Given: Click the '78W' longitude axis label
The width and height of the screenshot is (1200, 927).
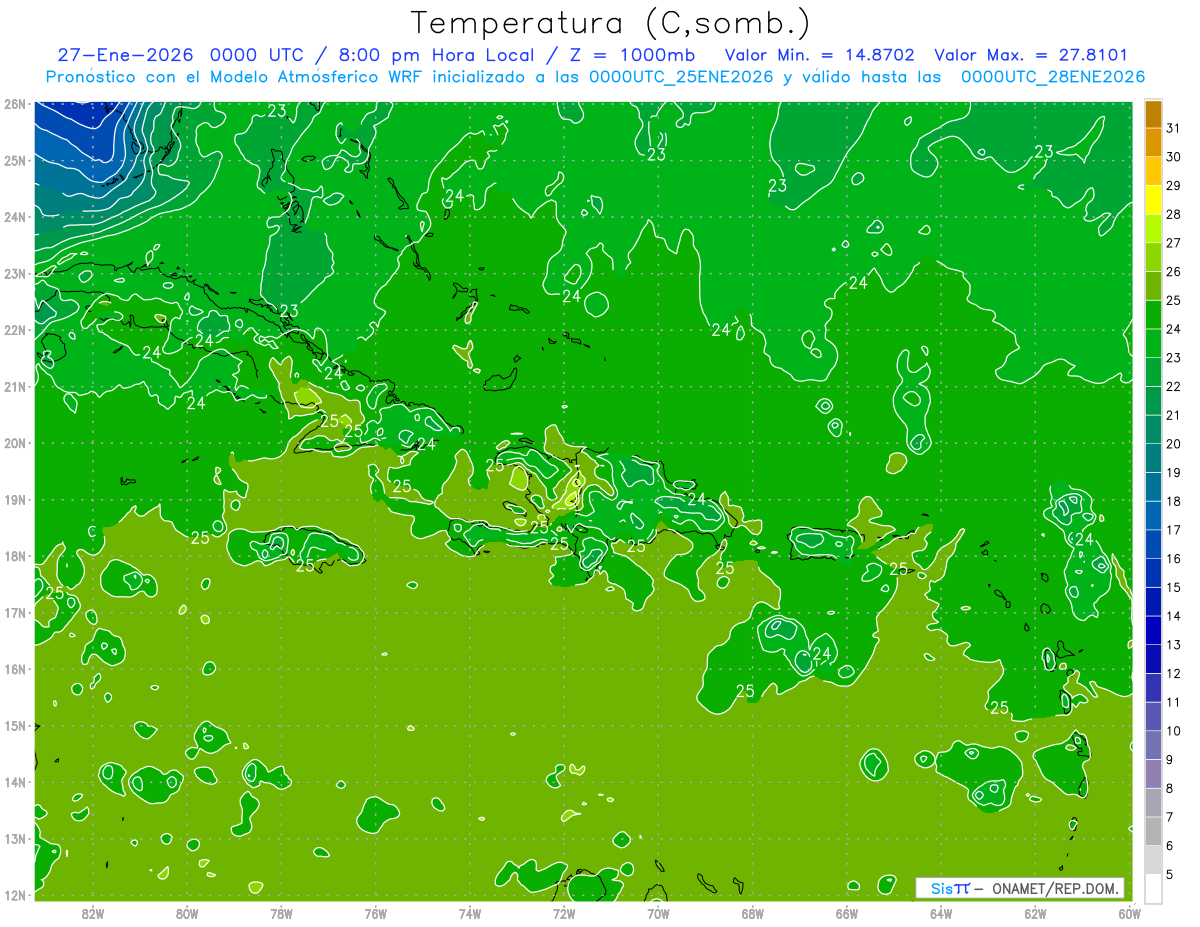Looking at the screenshot, I should tap(281, 913).
